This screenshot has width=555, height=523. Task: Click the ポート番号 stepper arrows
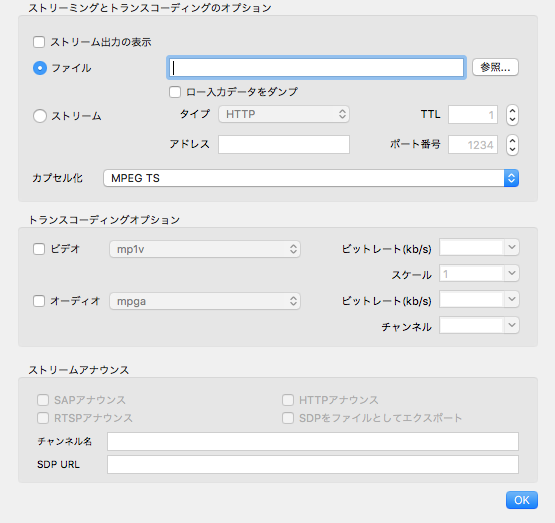512,145
